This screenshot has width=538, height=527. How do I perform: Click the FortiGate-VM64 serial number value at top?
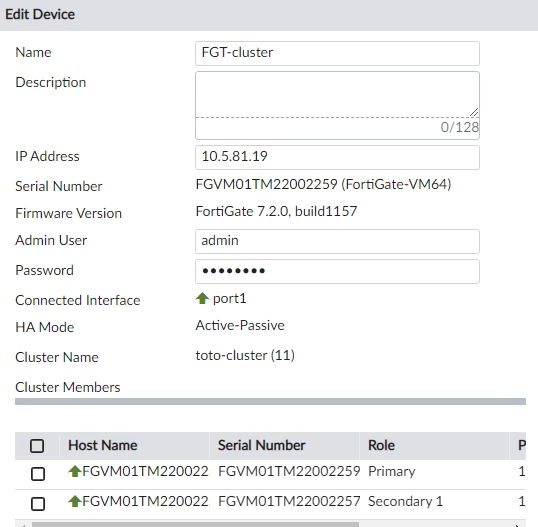(x=323, y=185)
